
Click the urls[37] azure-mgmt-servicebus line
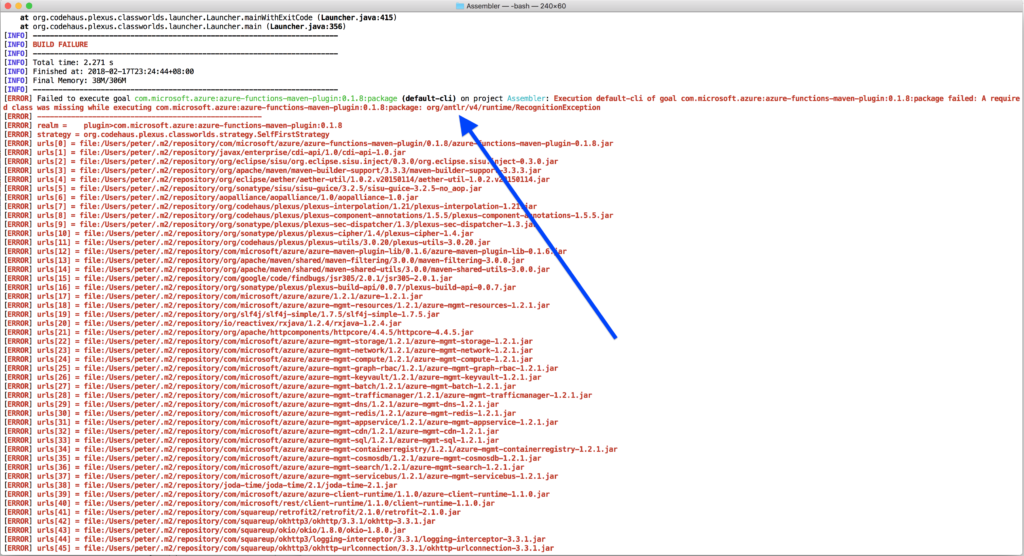click(x=281, y=476)
